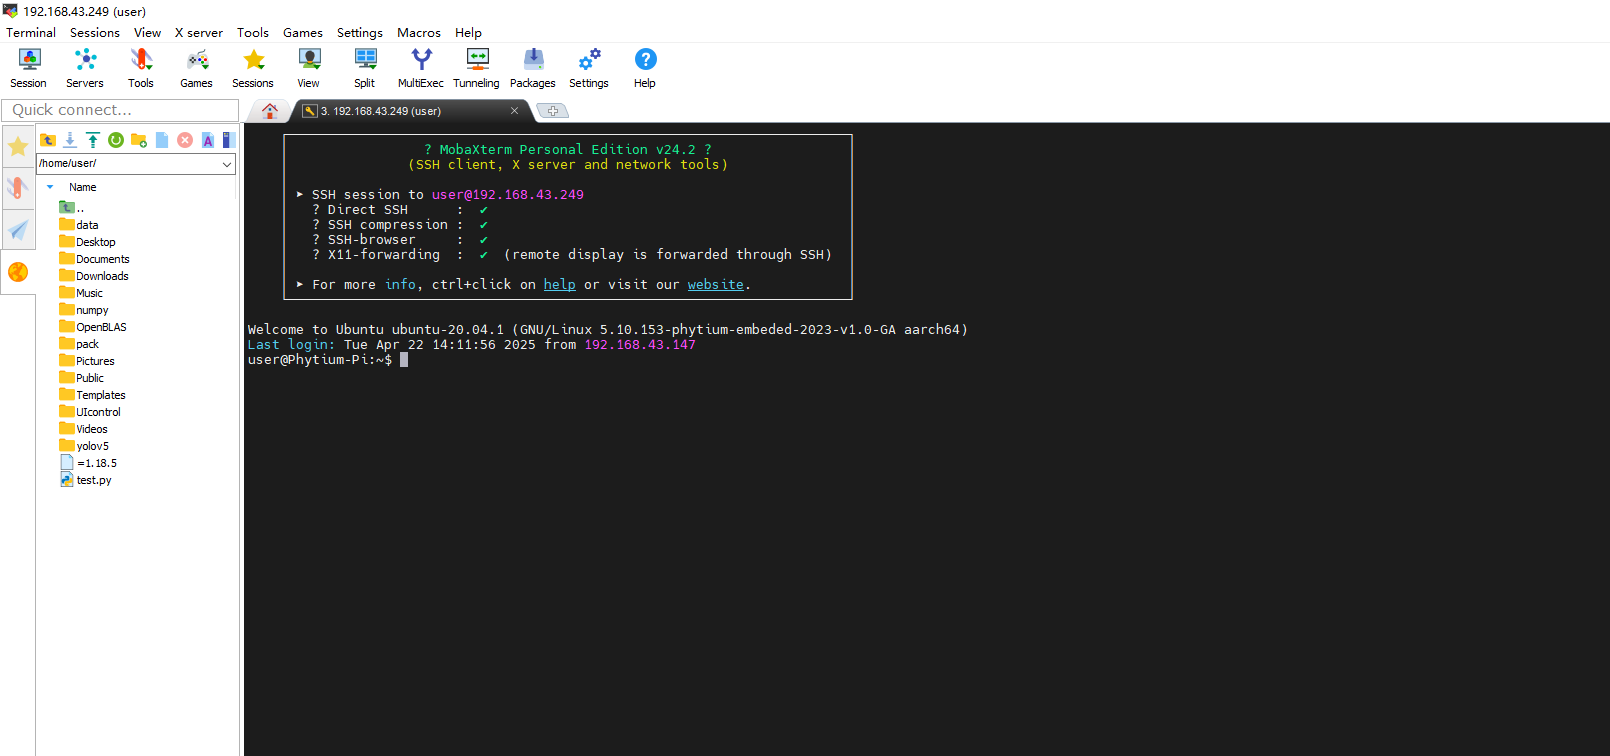The width and height of the screenshot is (1610, 756).
Task: Close the 192.168.43.249 session tab
Action: [514, 111]
